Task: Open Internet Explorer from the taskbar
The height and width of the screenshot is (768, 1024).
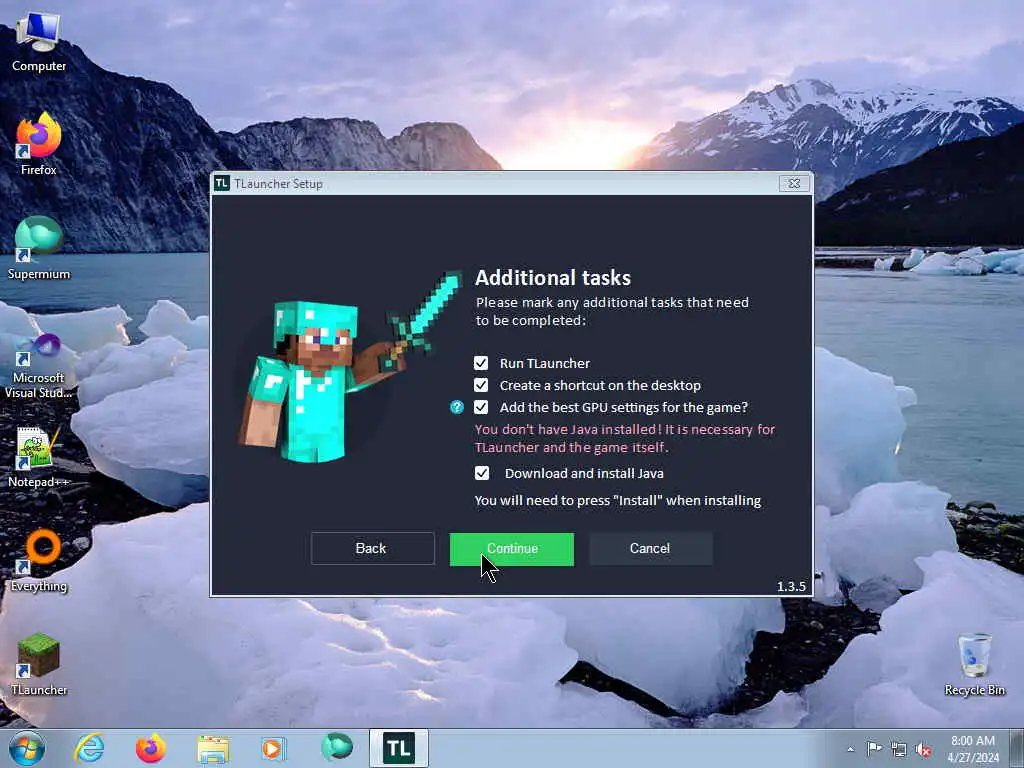Action: (x=89, y=748)
